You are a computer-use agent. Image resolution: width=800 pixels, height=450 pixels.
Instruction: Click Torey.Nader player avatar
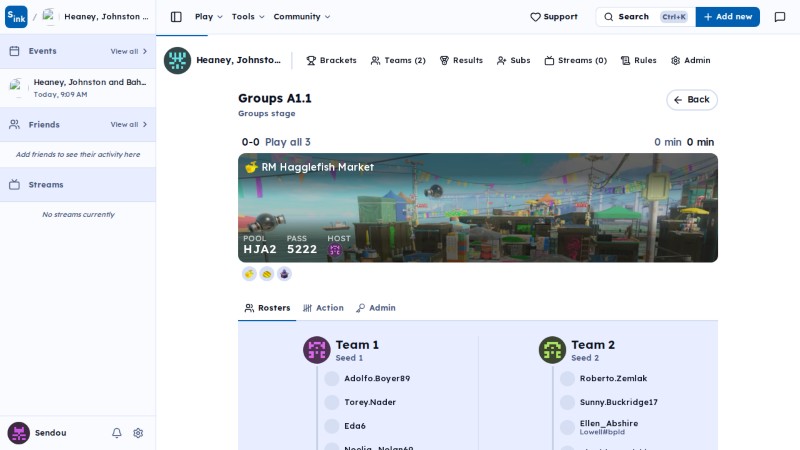tap(332, 402)
